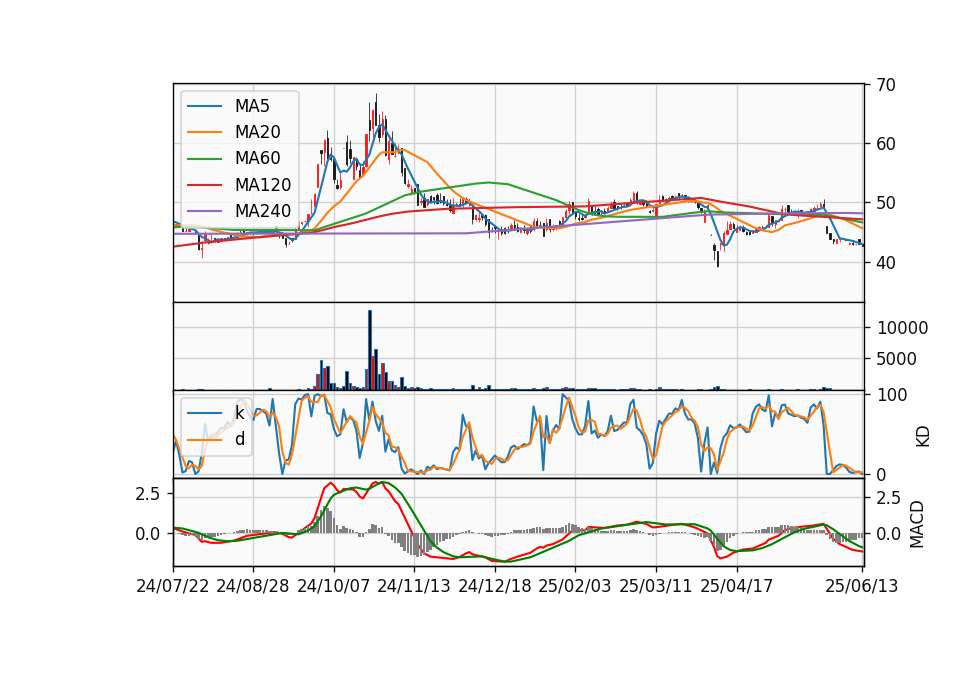Click the 25/06/13 date label
This screenshot has height=690, width=960.
[x=862, y=586]
